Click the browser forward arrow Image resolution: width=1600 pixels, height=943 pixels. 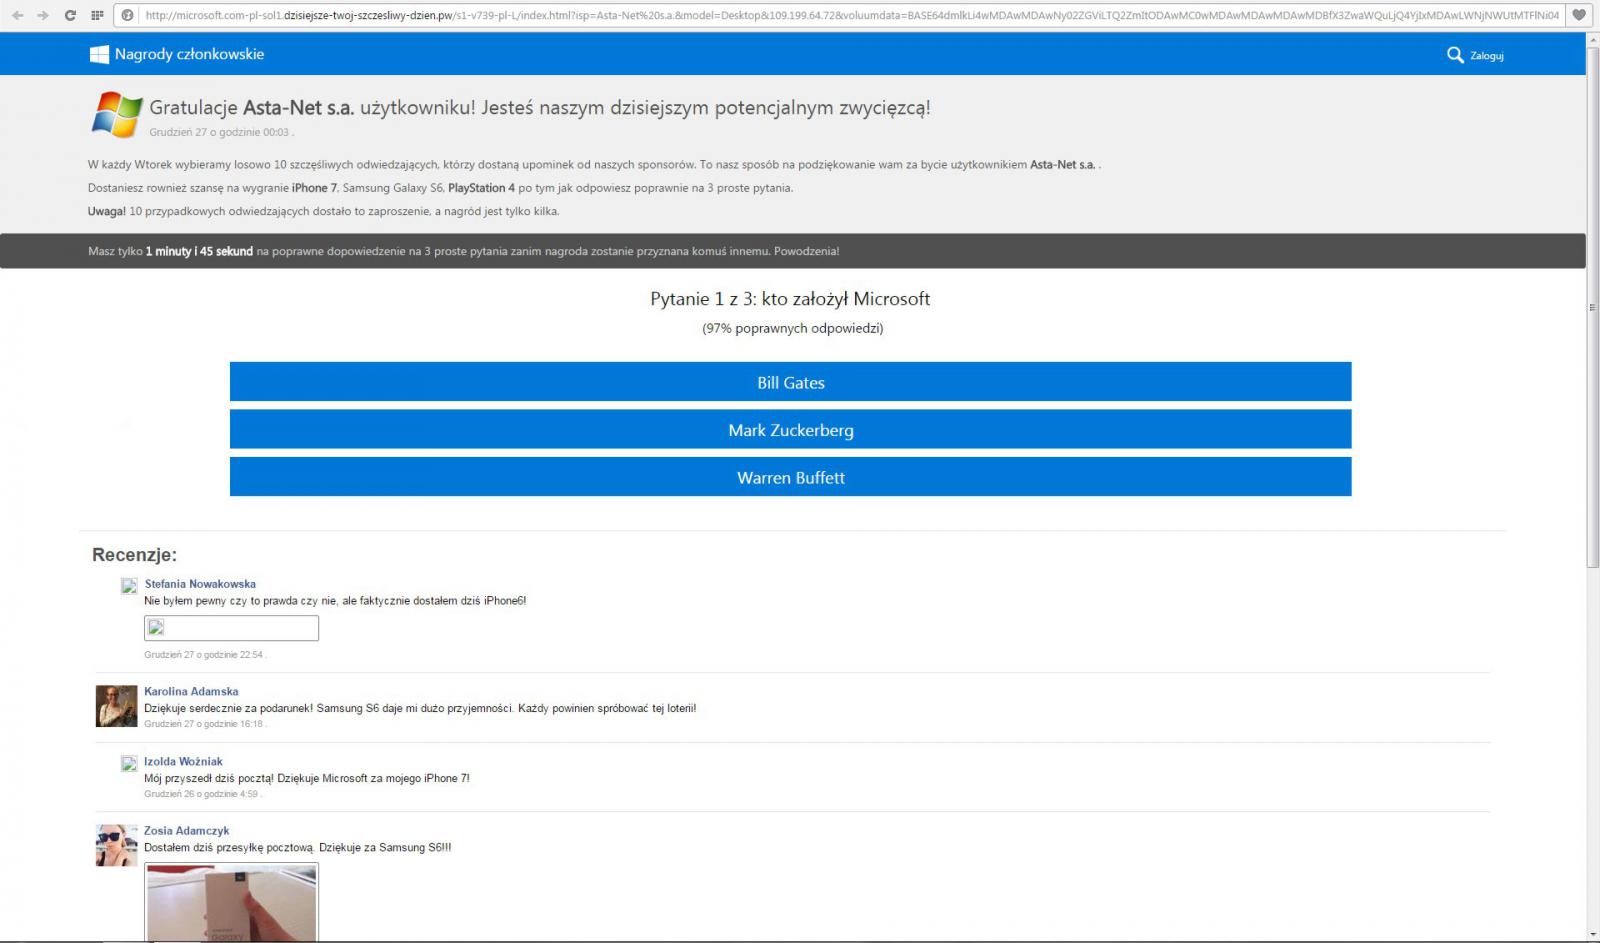tap(43, 15)
